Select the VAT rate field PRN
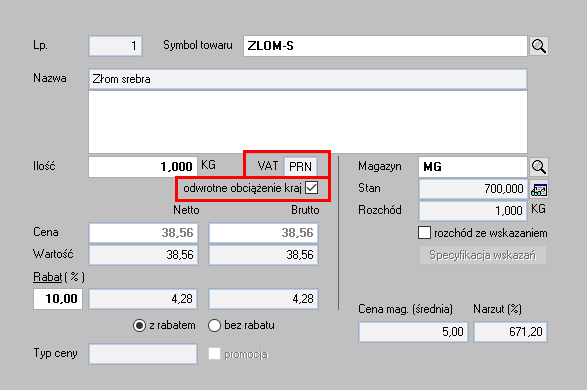 click(x=300, y=167)
